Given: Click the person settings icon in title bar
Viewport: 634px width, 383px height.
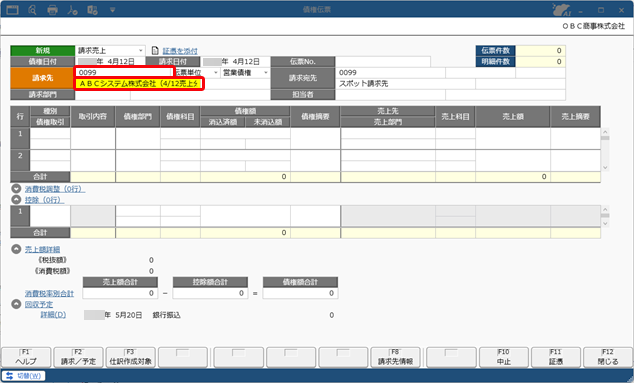Looking at the screenshot, I should (x=72, y=10).
